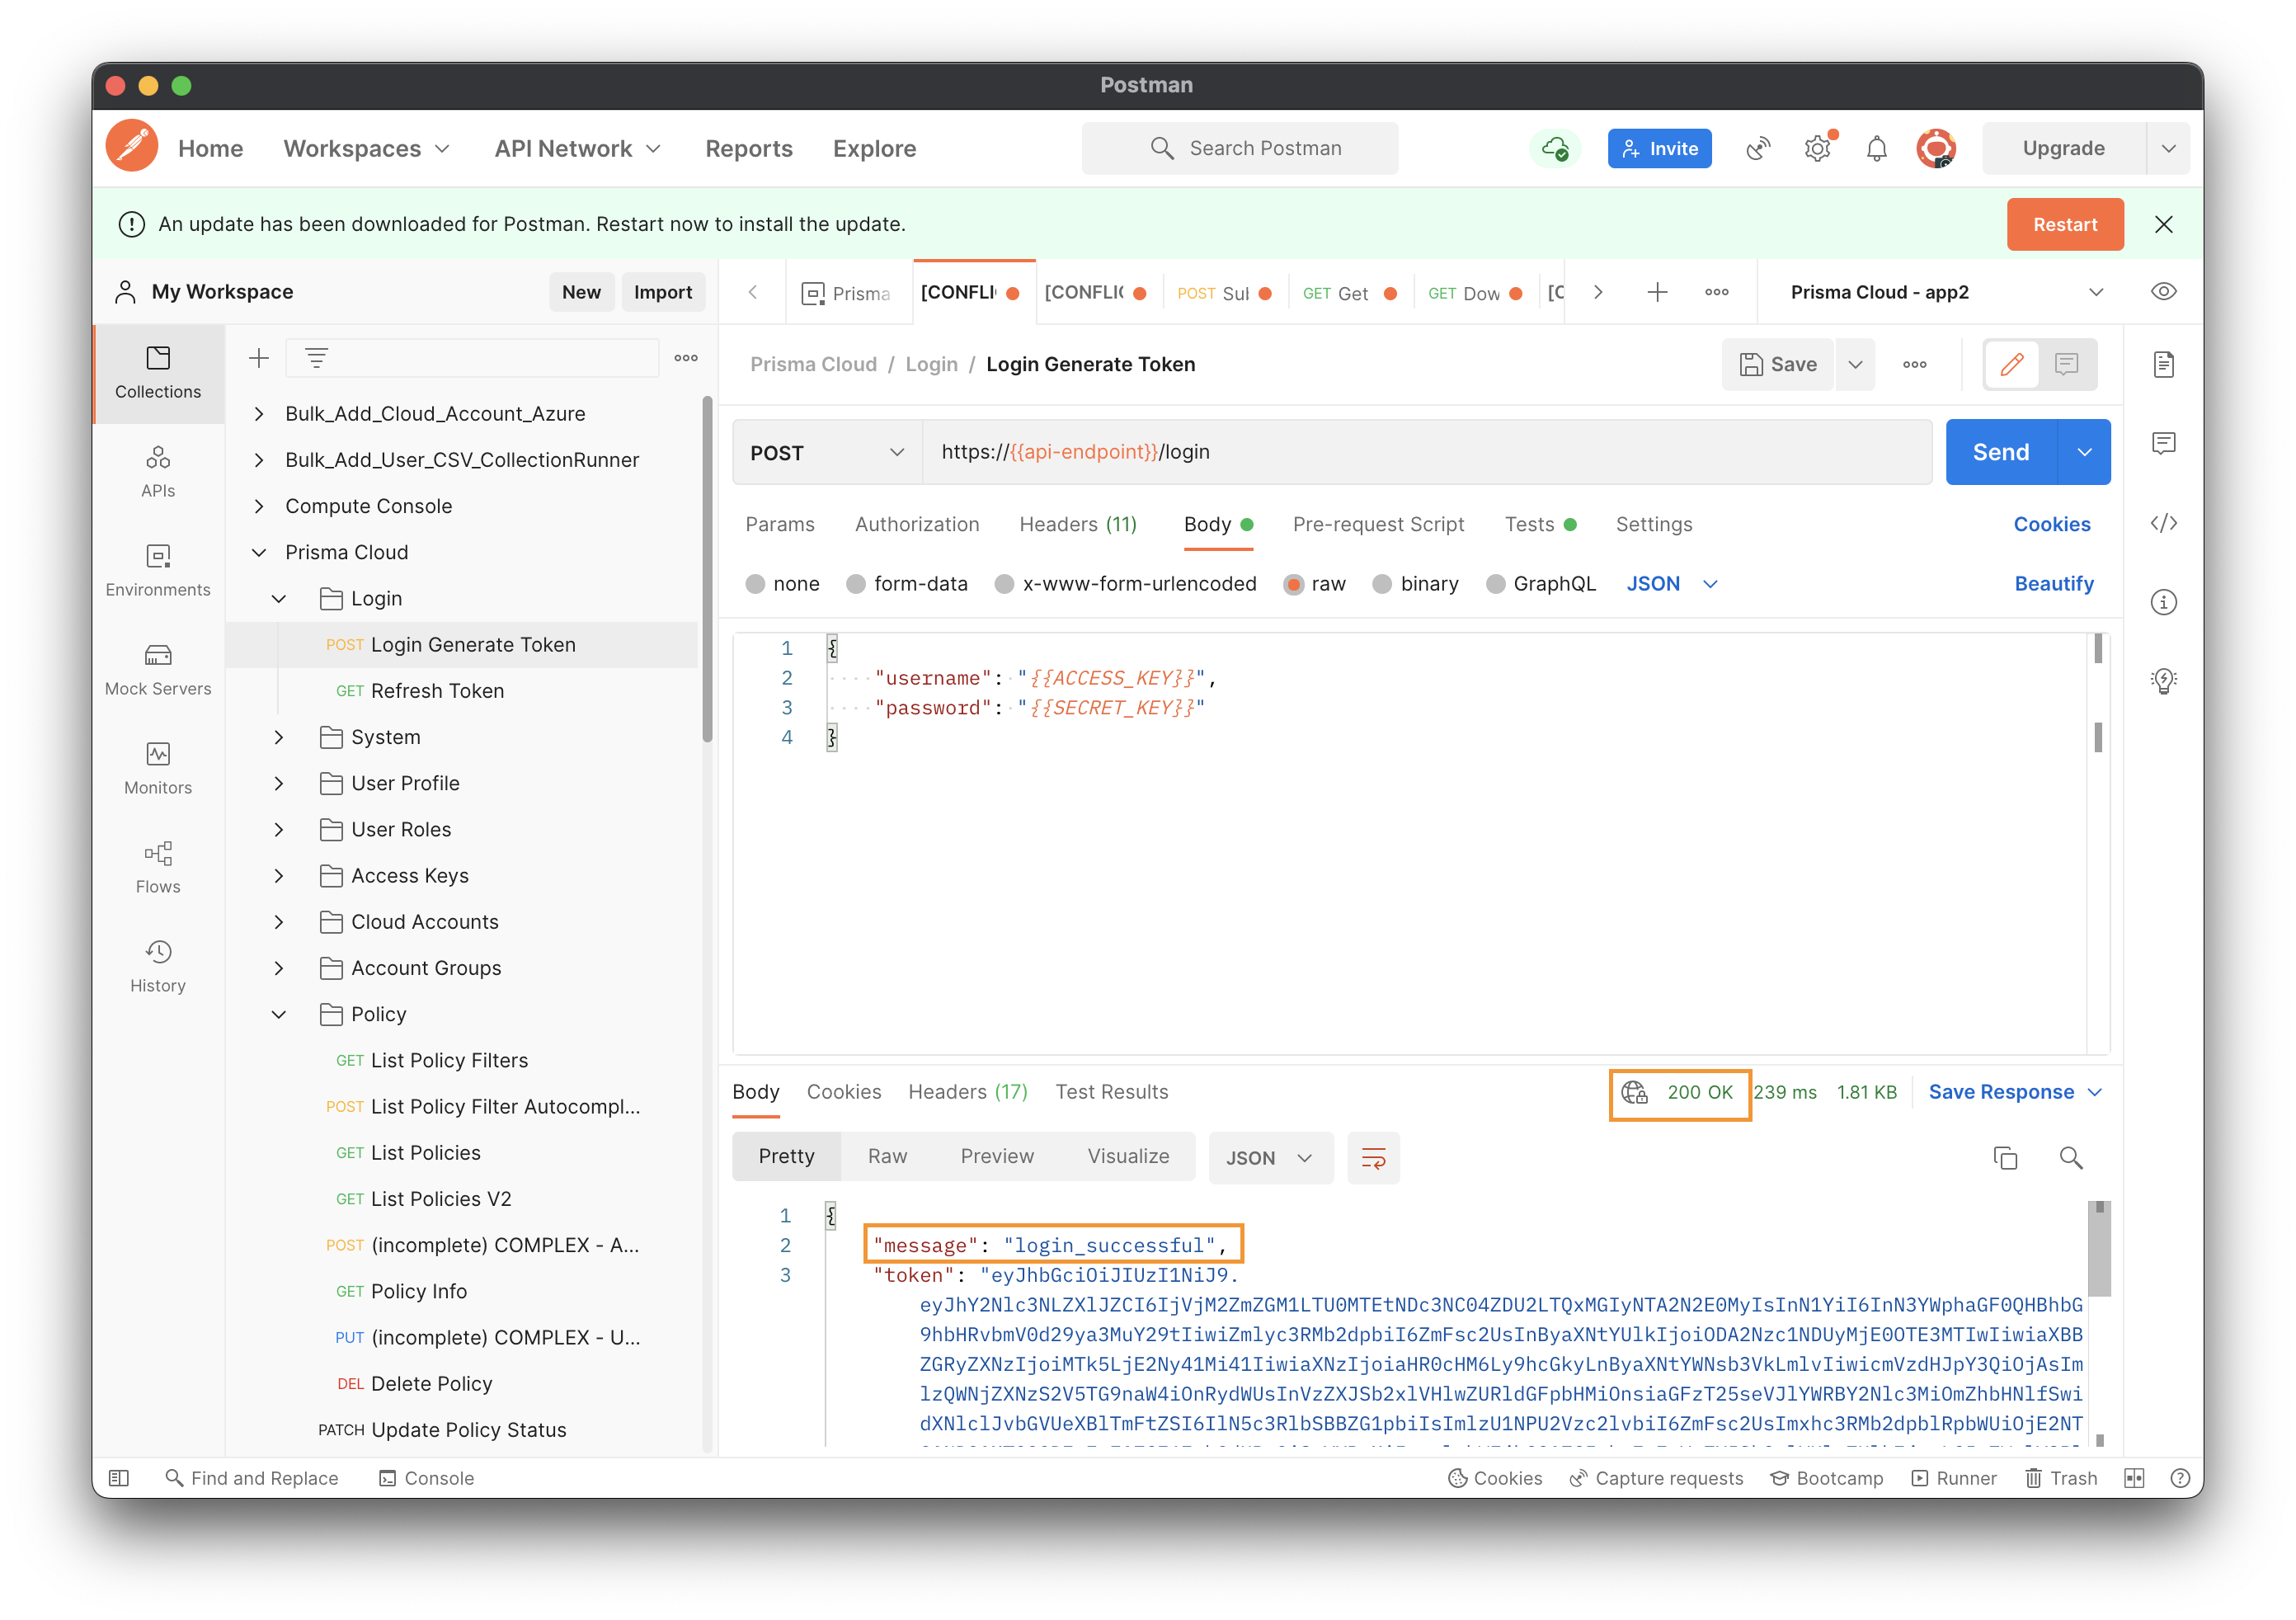Select the x-www-form-urlencoded radio option

tap(1004, 584)
